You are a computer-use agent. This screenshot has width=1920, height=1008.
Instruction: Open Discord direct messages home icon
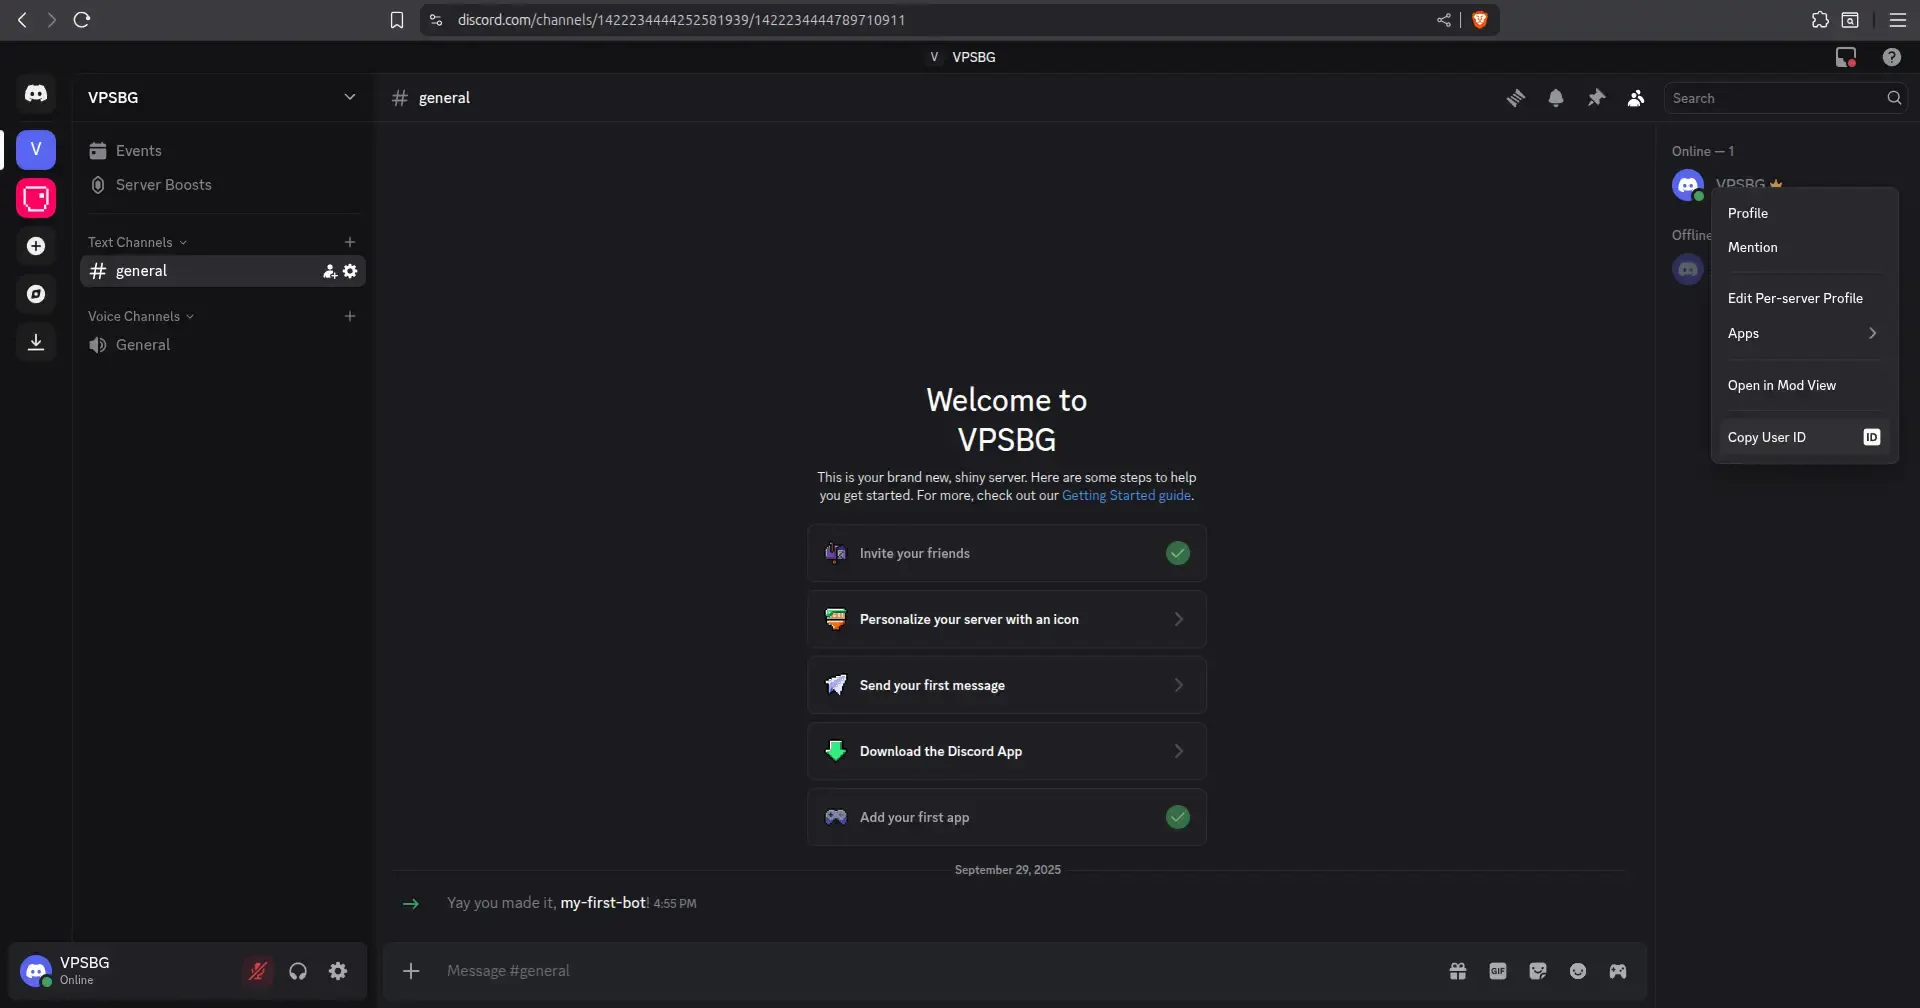36,94
